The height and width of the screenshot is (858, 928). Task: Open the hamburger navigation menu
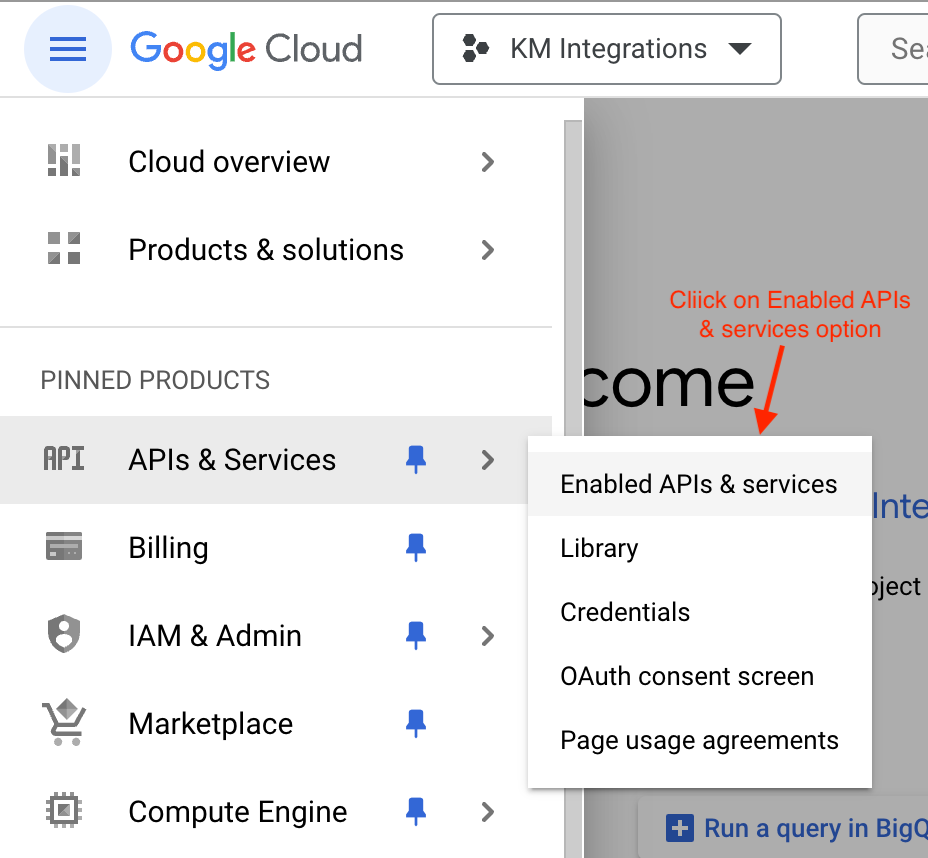[x=67, y=49]
